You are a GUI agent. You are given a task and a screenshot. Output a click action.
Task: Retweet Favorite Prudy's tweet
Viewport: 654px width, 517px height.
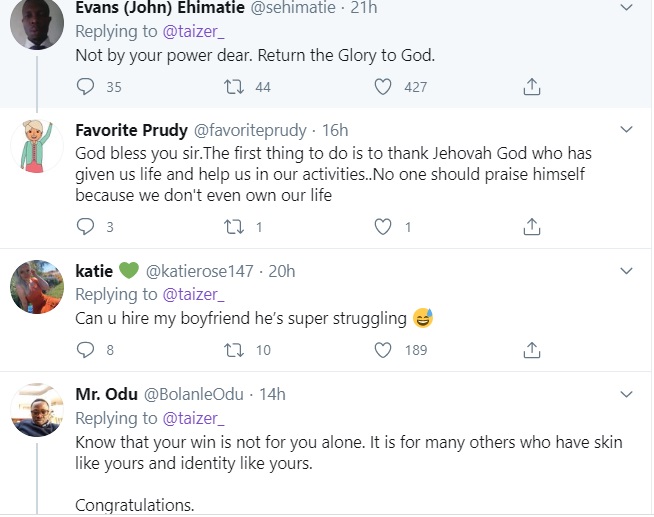pyautogui.click(x=234, y=227)
